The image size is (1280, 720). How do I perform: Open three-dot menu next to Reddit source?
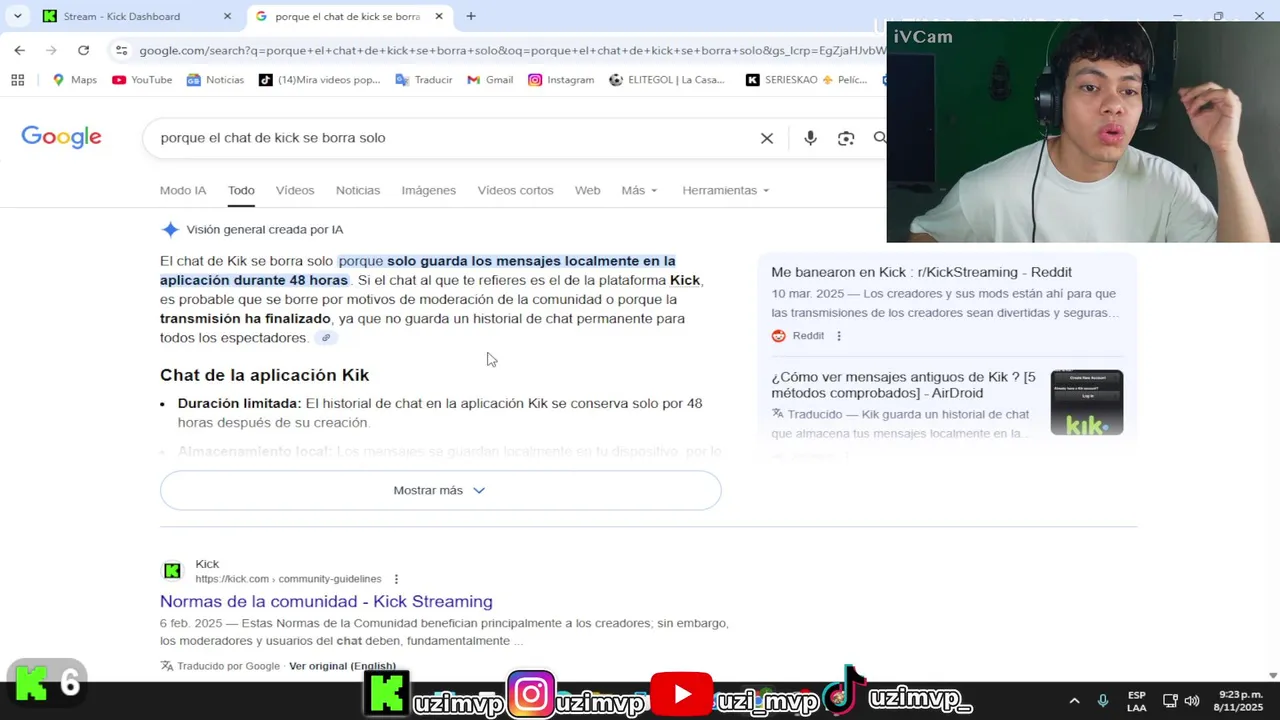pos(839,336)
